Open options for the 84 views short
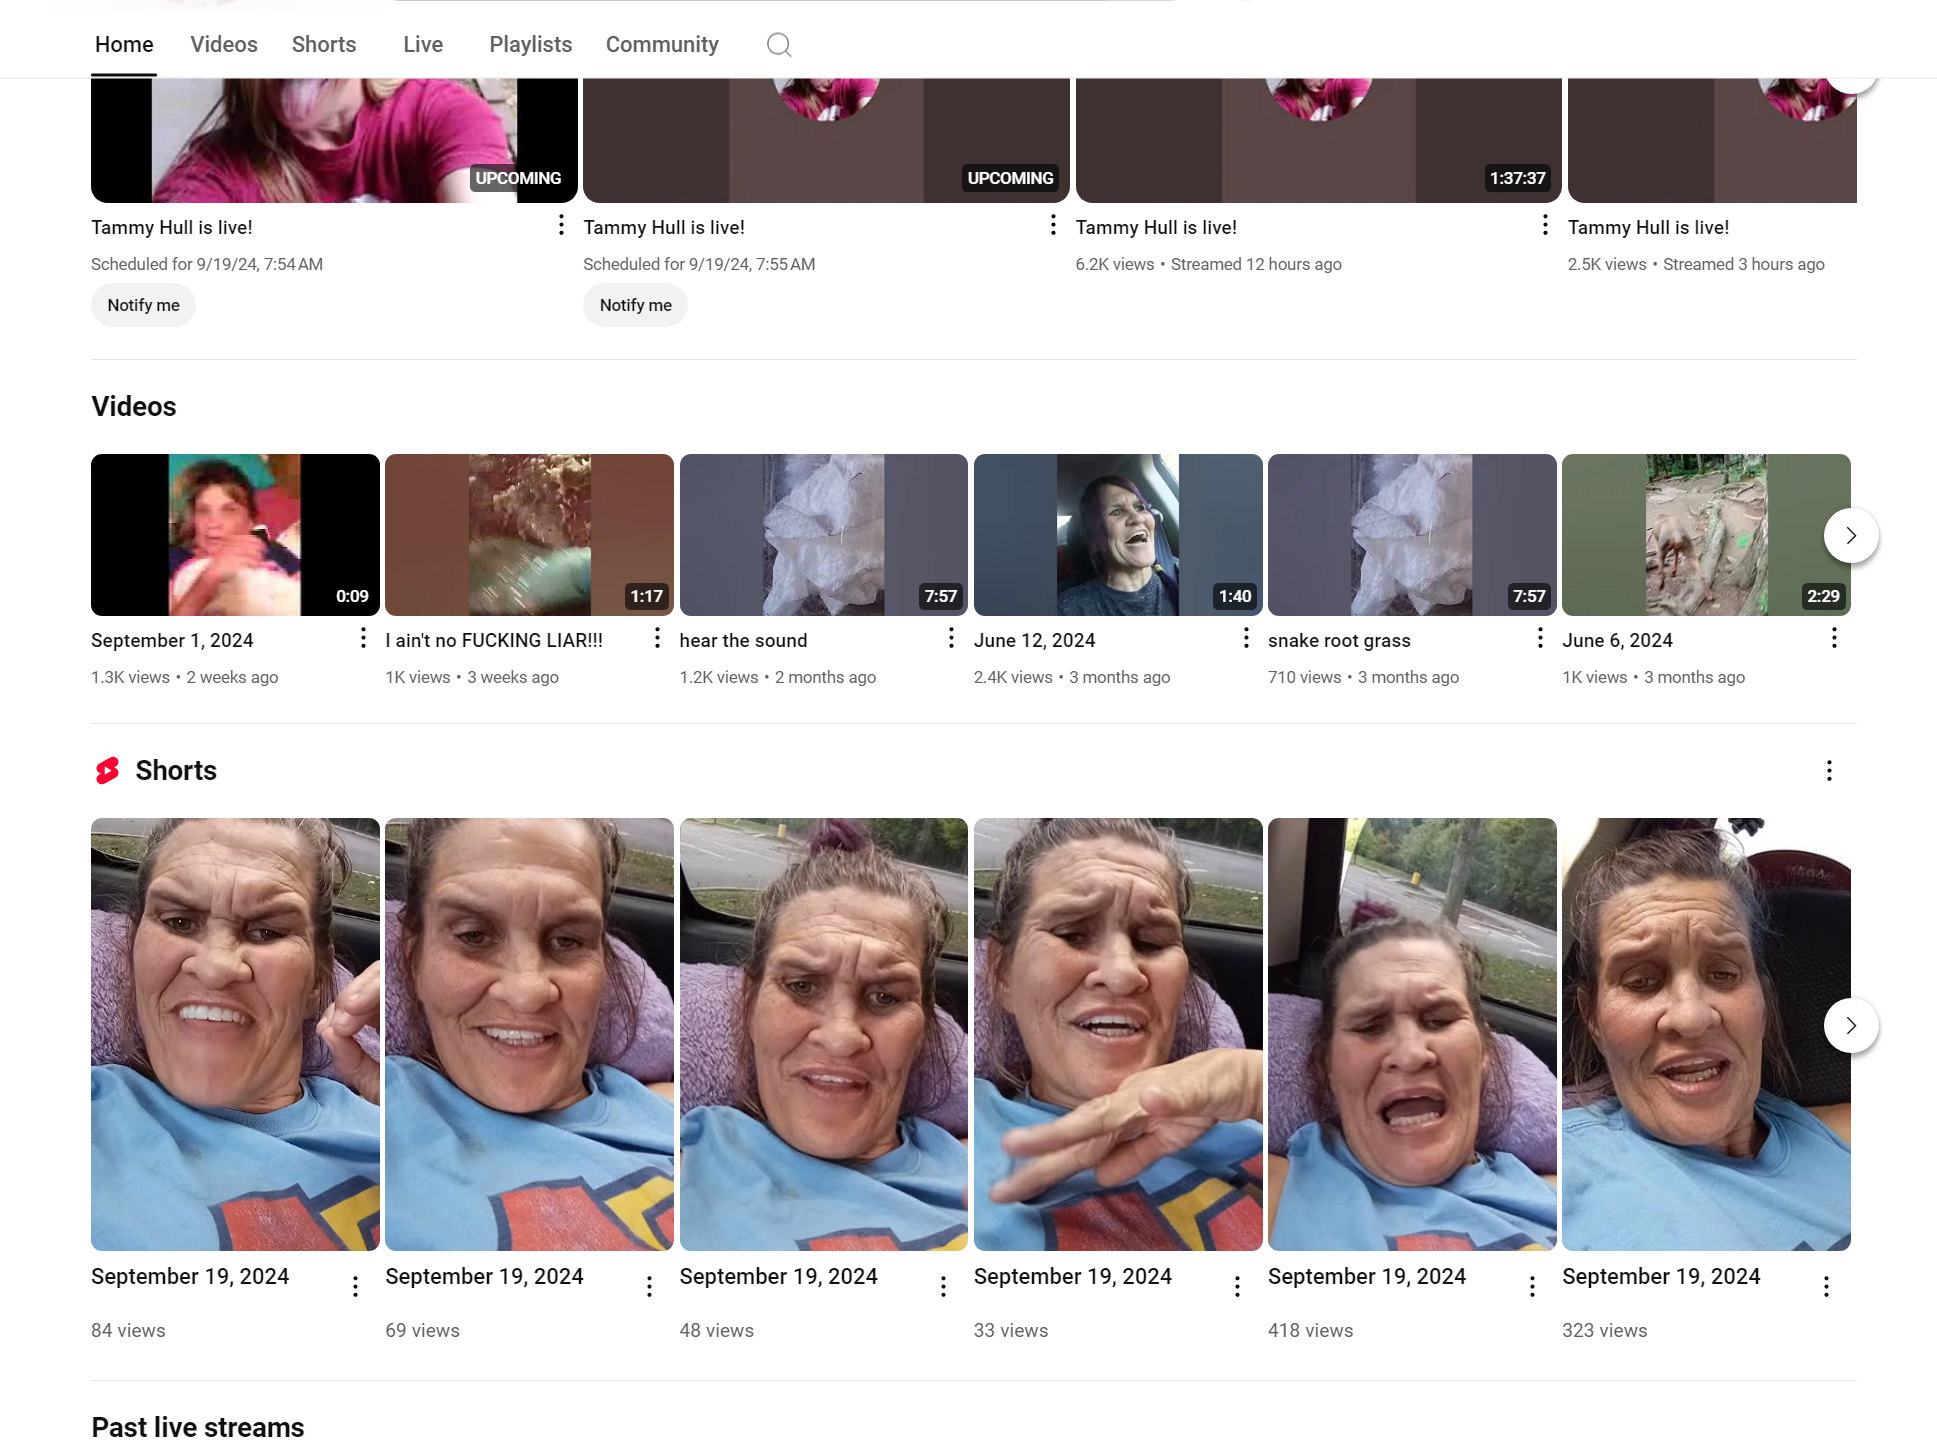Viewport: 1937px width, 1443px height. (x=355, y=1287)
